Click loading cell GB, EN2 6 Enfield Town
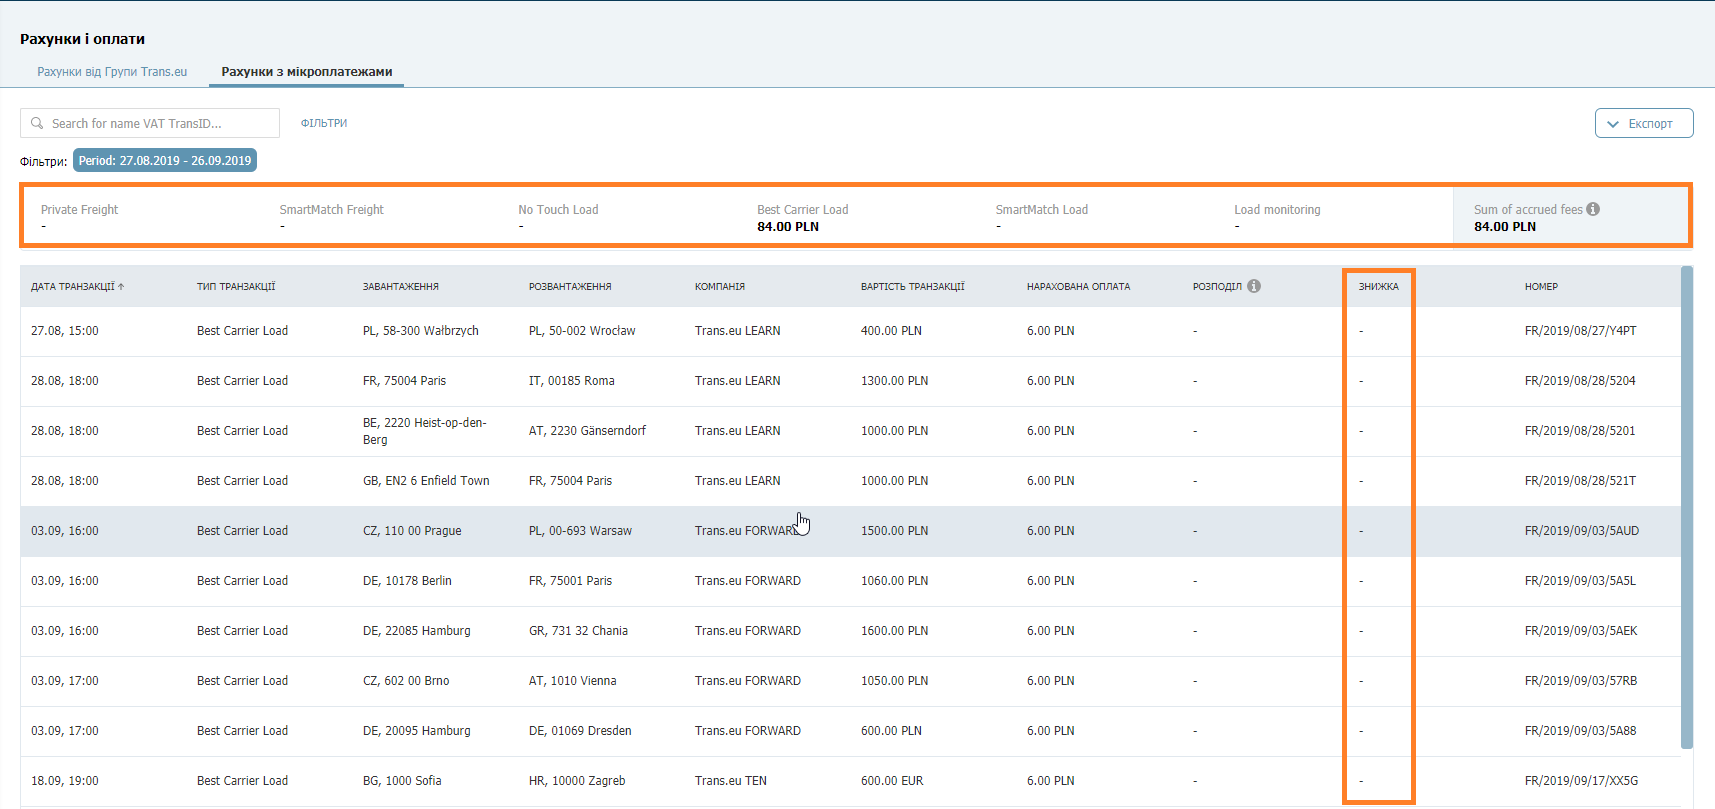 pos(426,481)
